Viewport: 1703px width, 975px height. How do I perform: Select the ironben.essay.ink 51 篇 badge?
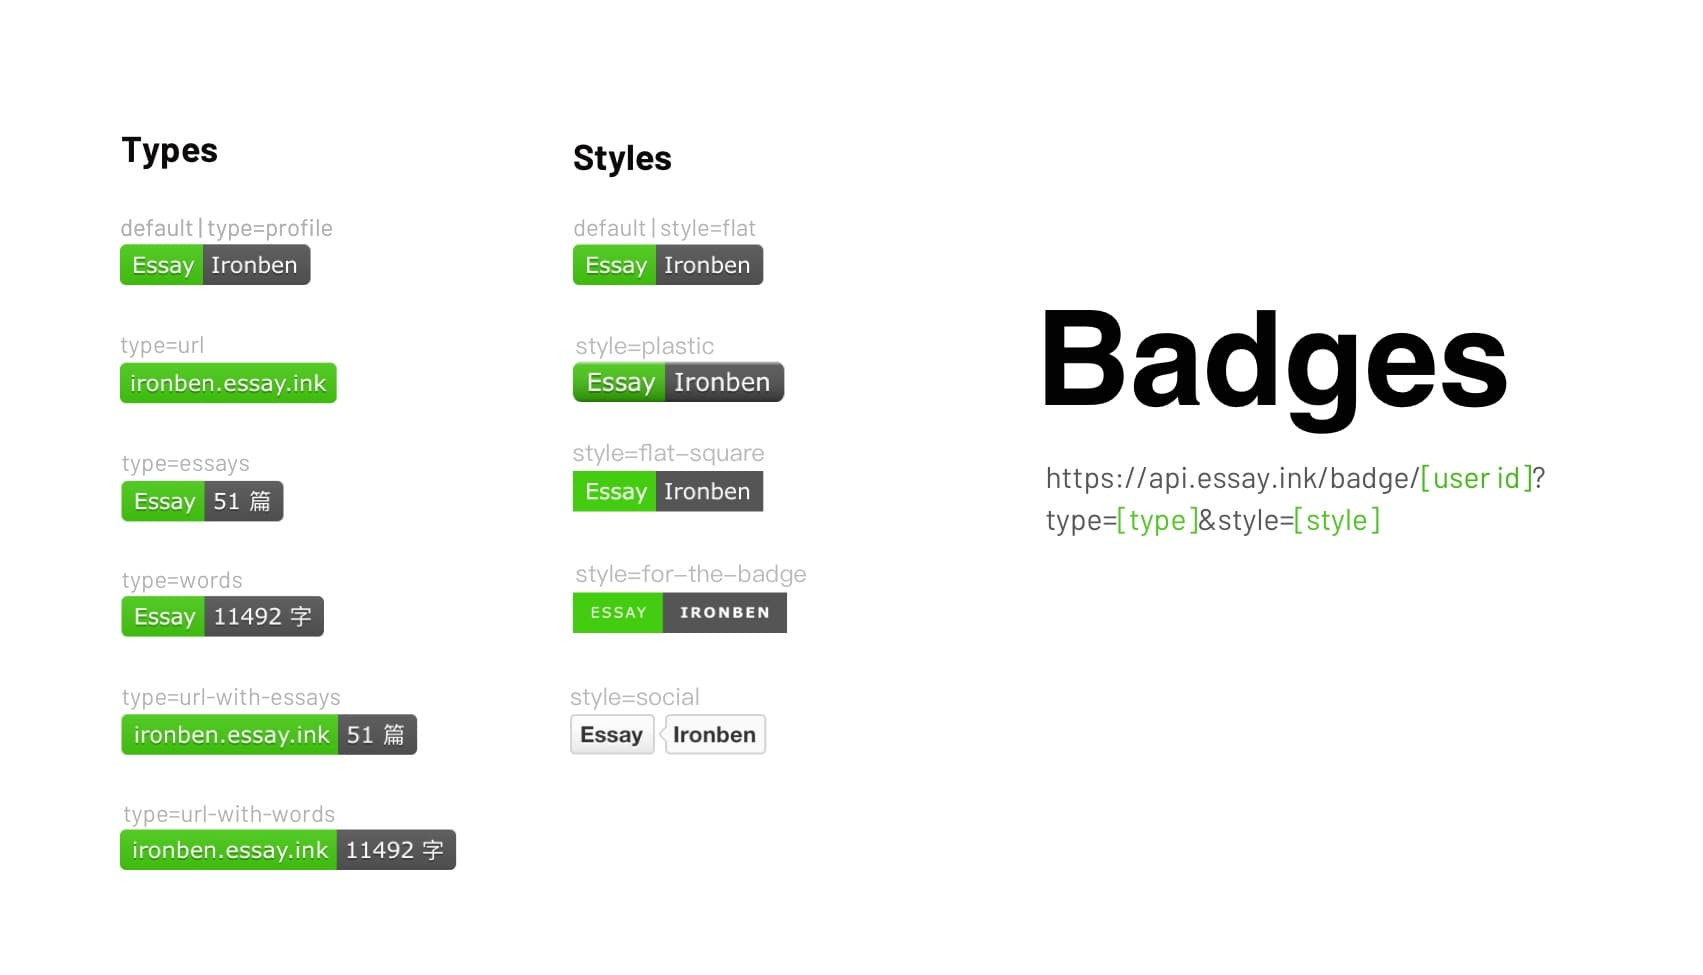click(x=269, y=735)
